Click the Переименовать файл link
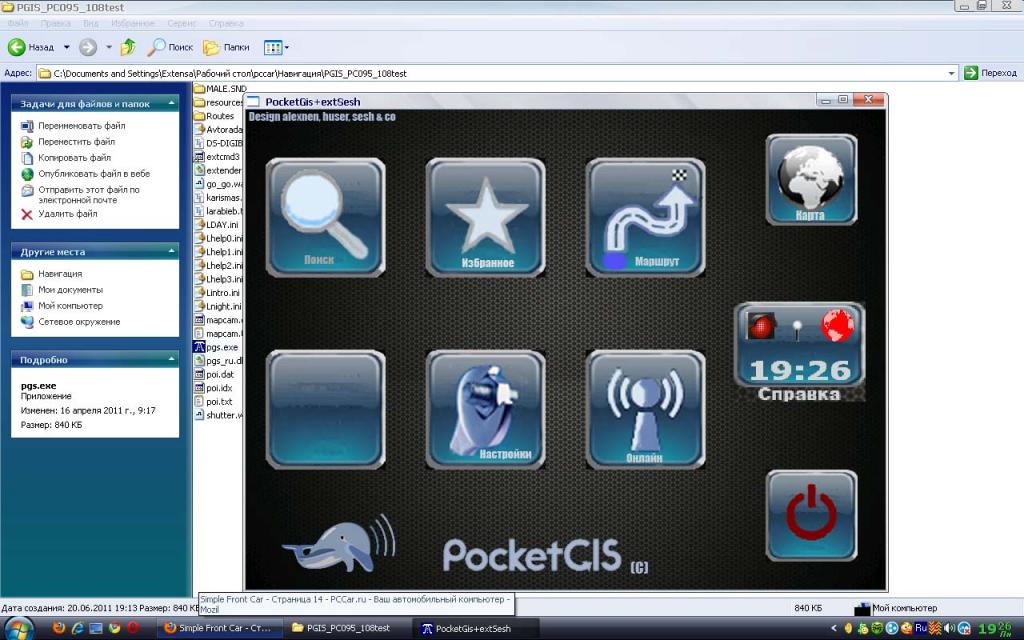 point(81,126)
